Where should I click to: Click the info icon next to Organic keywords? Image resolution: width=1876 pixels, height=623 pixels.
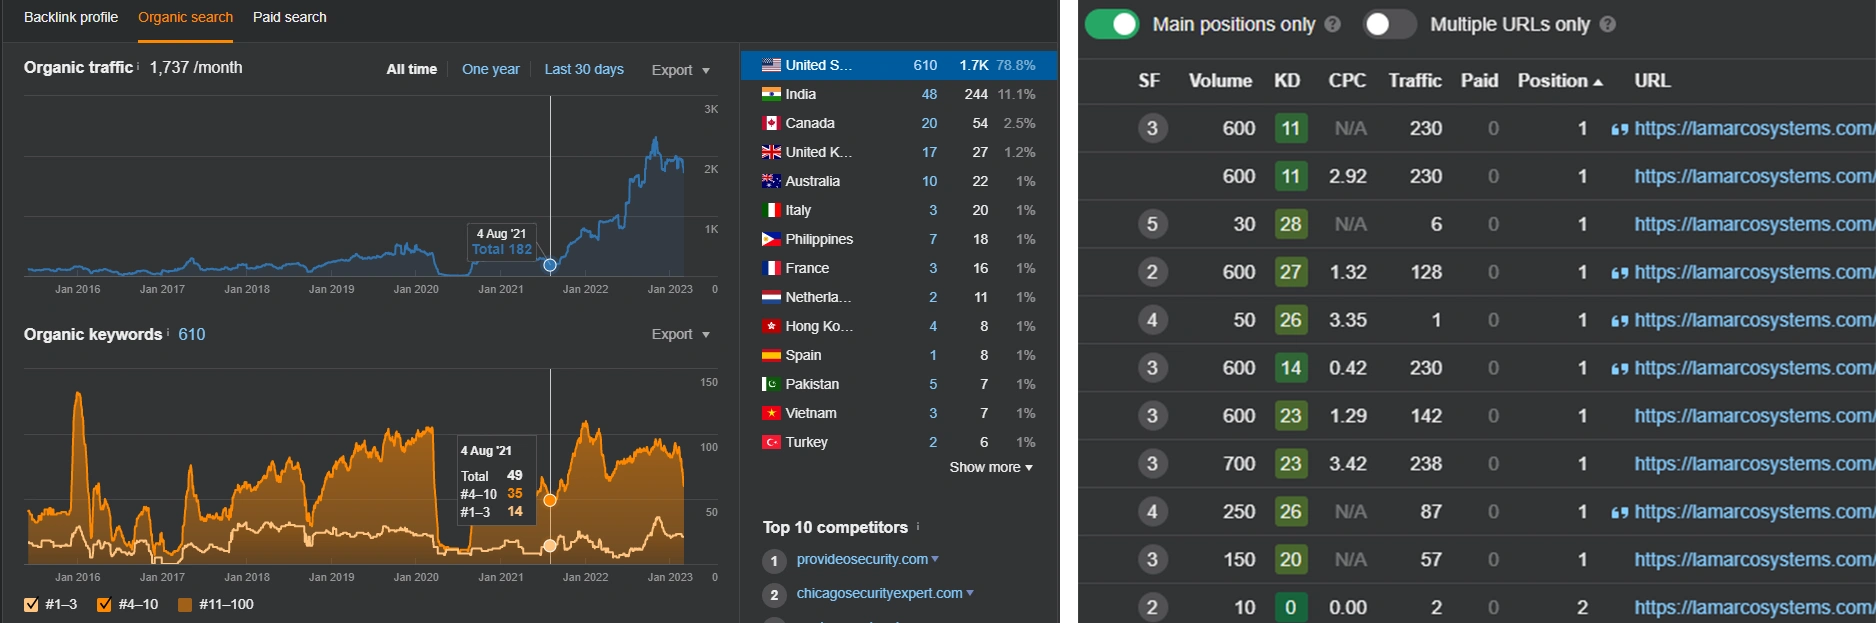[x=167, y=332]
